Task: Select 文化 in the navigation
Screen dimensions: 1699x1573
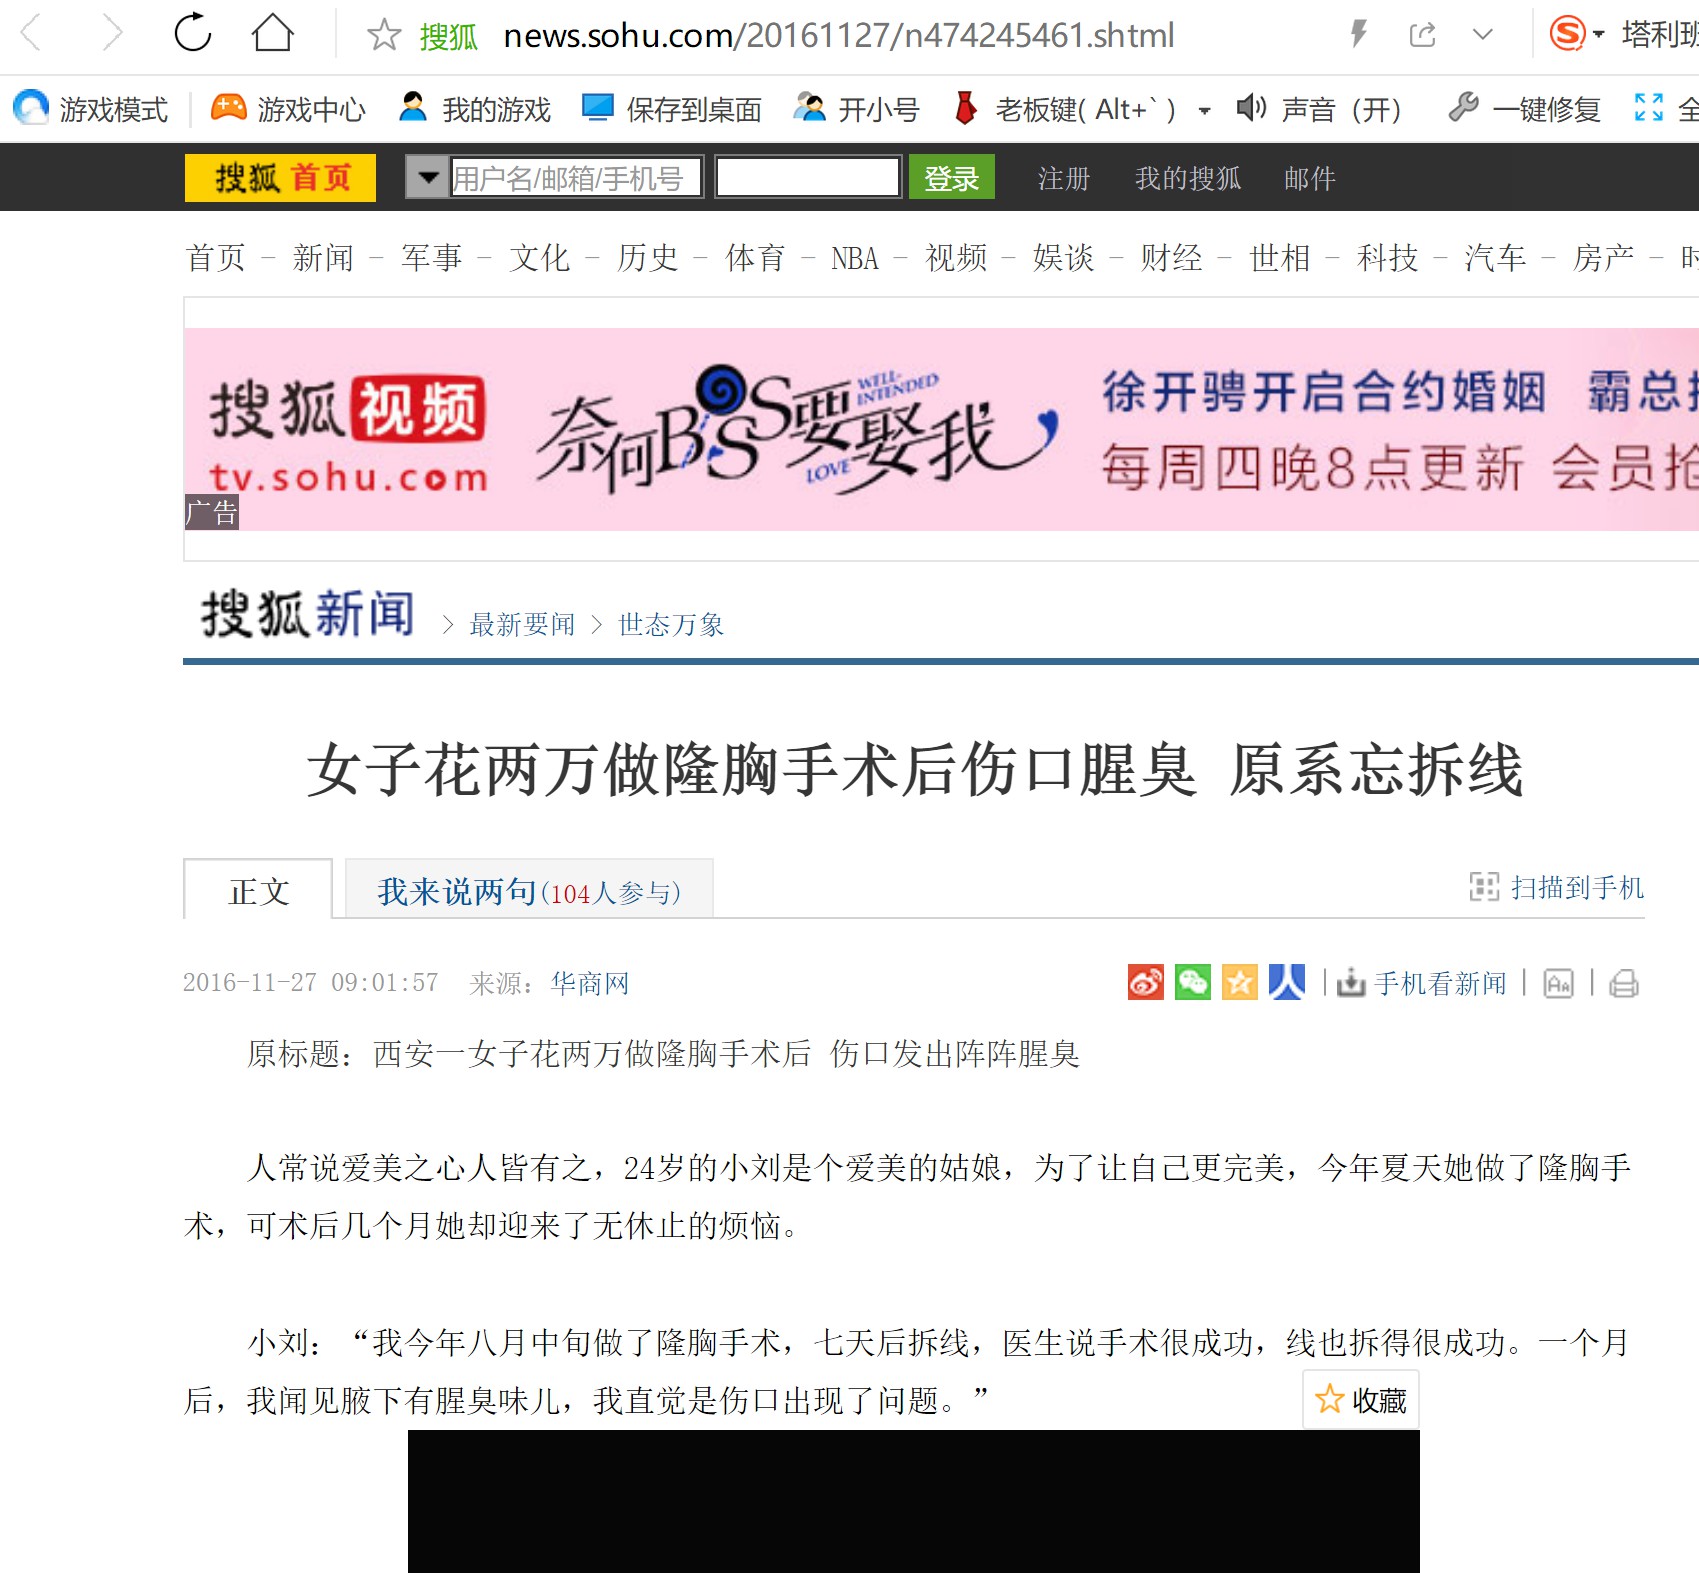Action: click(540, 258)
